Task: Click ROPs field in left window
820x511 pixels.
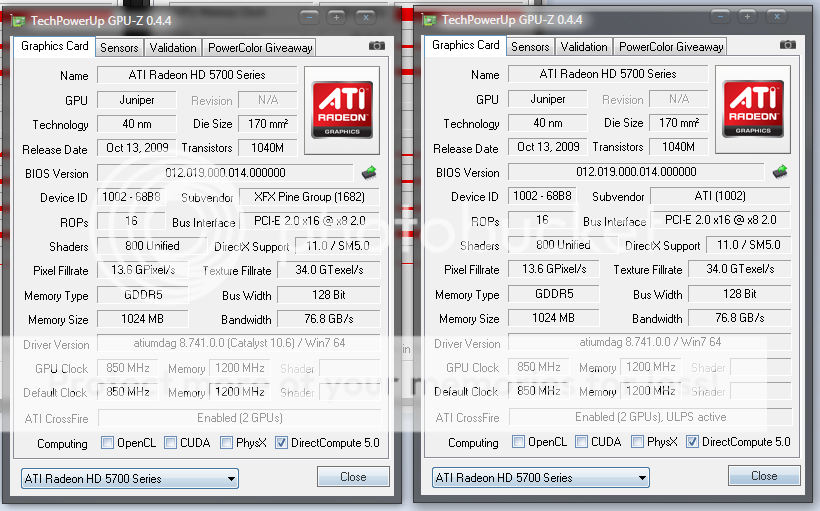Action: 131,221
